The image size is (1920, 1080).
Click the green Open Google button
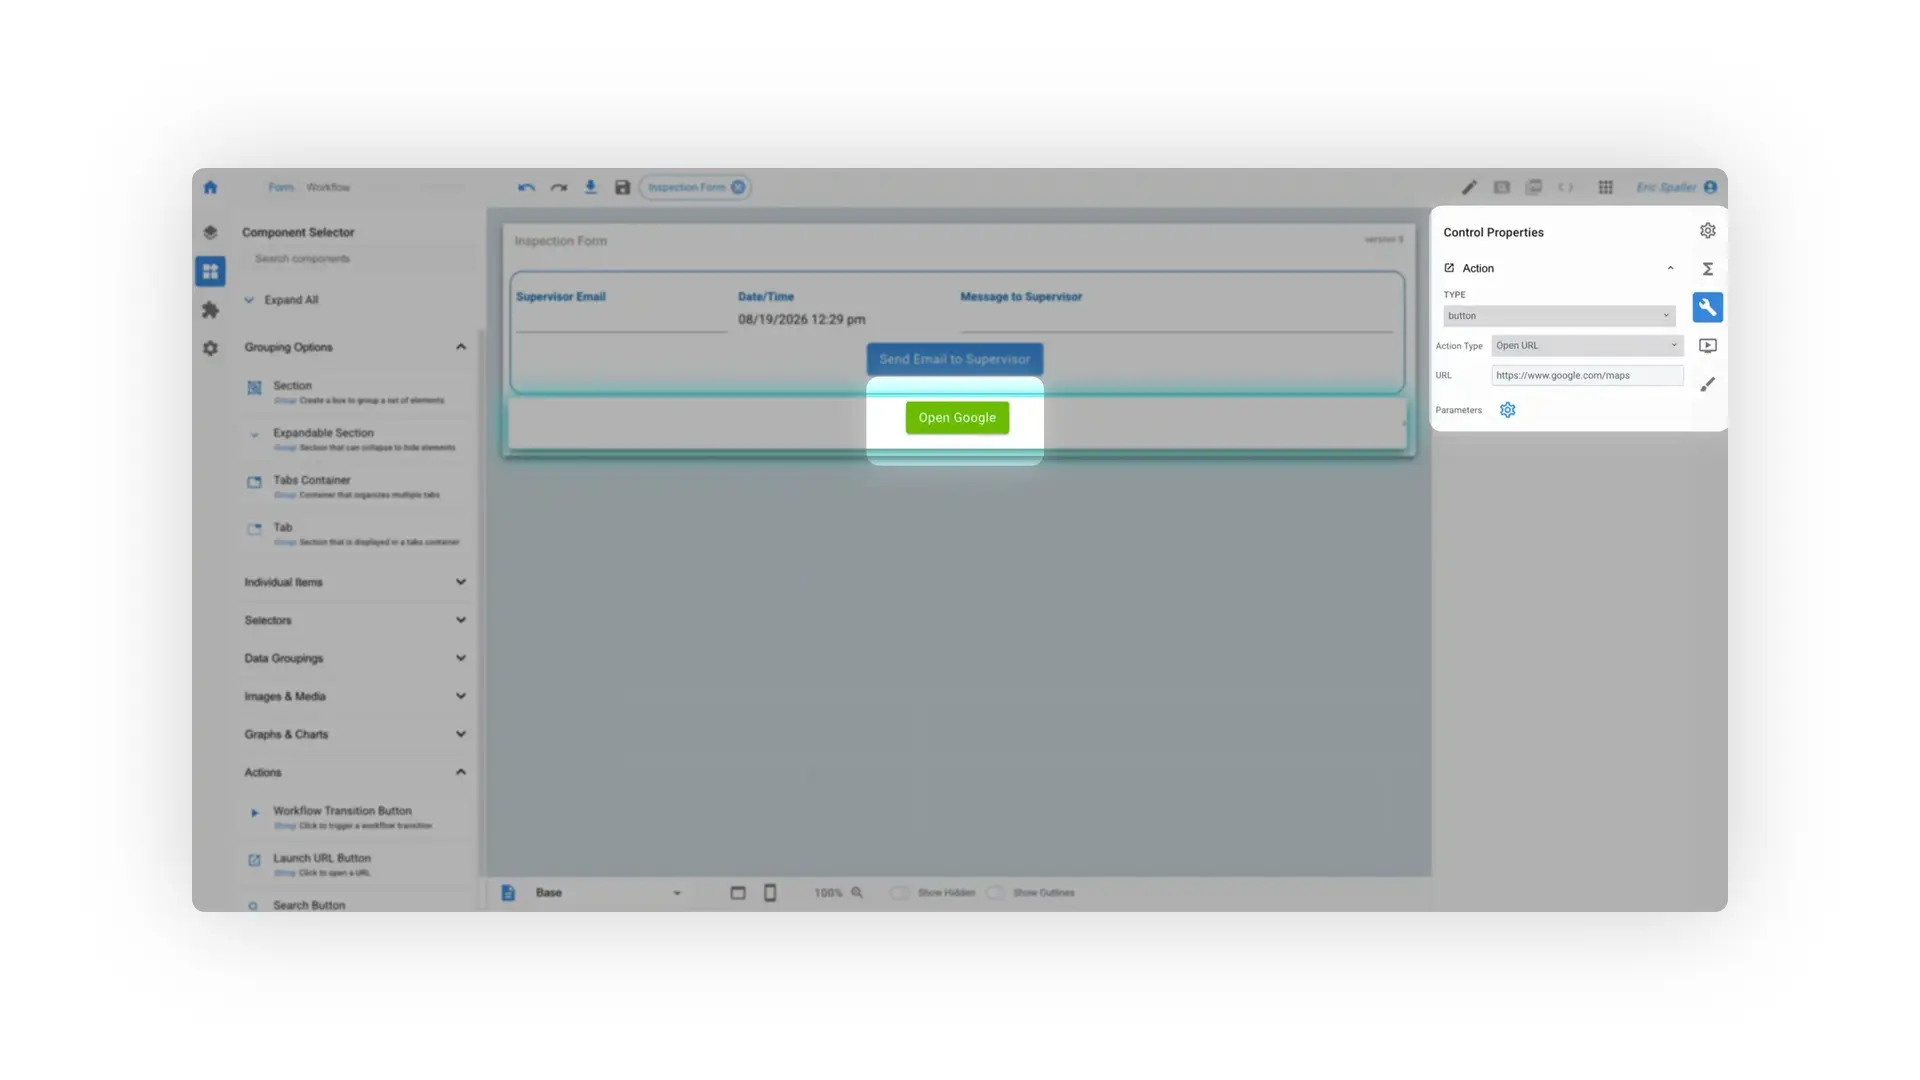pos(957,418)
